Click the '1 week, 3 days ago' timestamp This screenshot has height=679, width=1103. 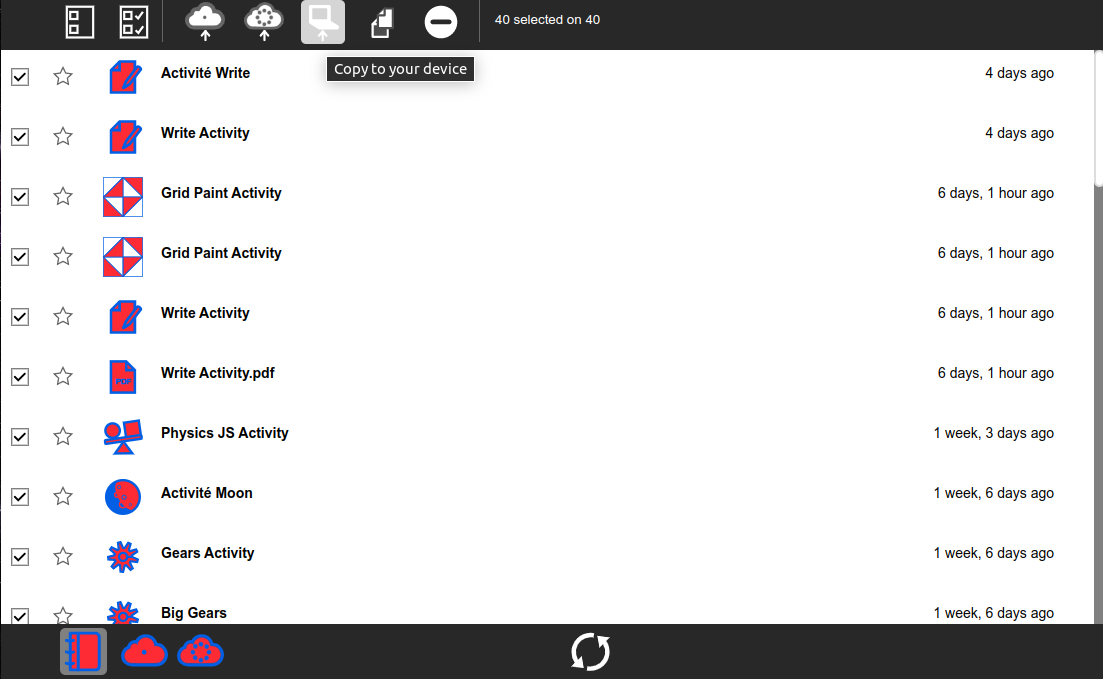(993, 433)
